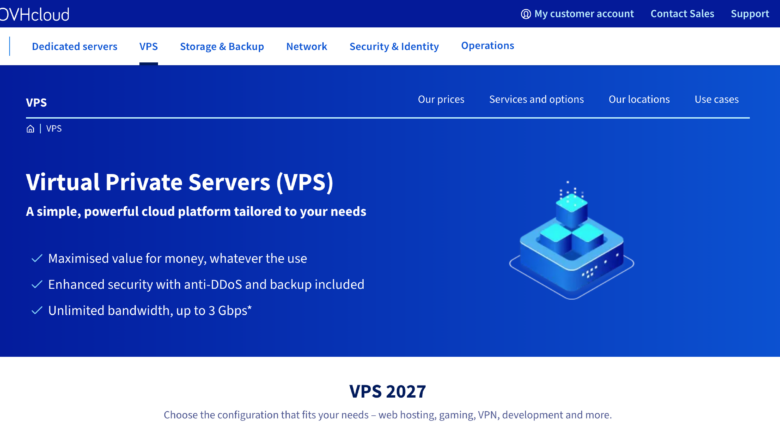Image resolution: width=780 pixels, height=440 pixels.
Task: Click 'Enhanced security with anti-DDoS and backup included'
Action: coord(206,284)
